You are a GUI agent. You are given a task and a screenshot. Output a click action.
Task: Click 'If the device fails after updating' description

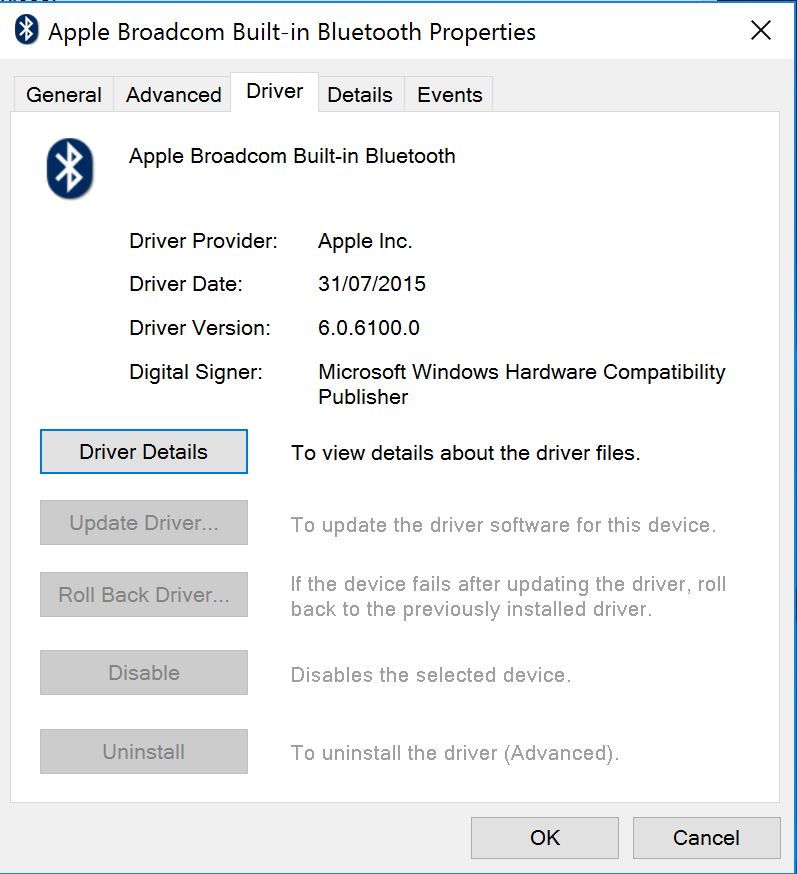point(508,596)
